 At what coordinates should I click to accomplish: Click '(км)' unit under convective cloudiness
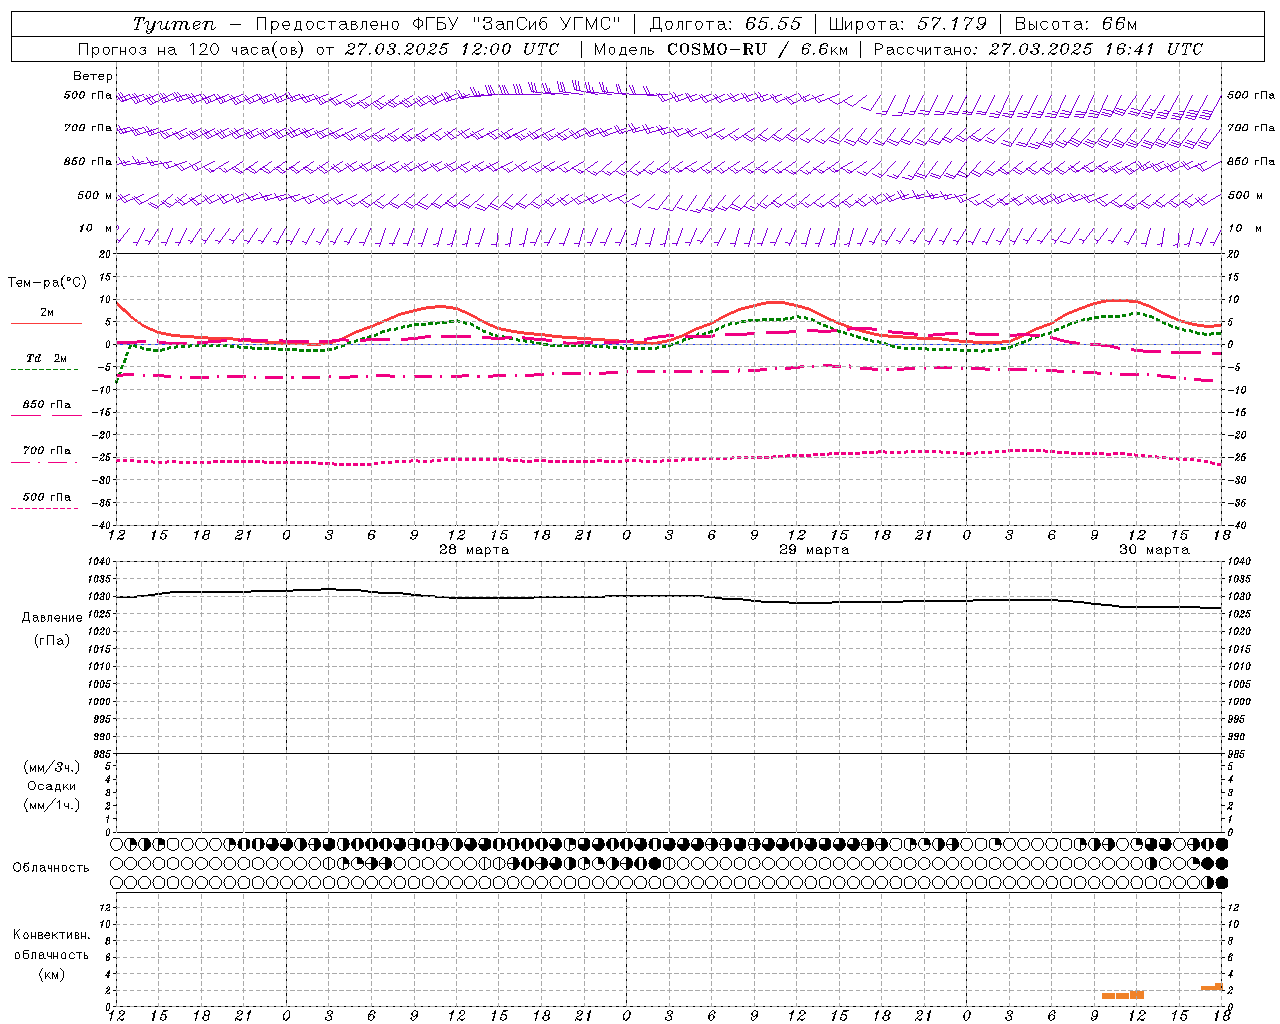[x=52, y=974]
